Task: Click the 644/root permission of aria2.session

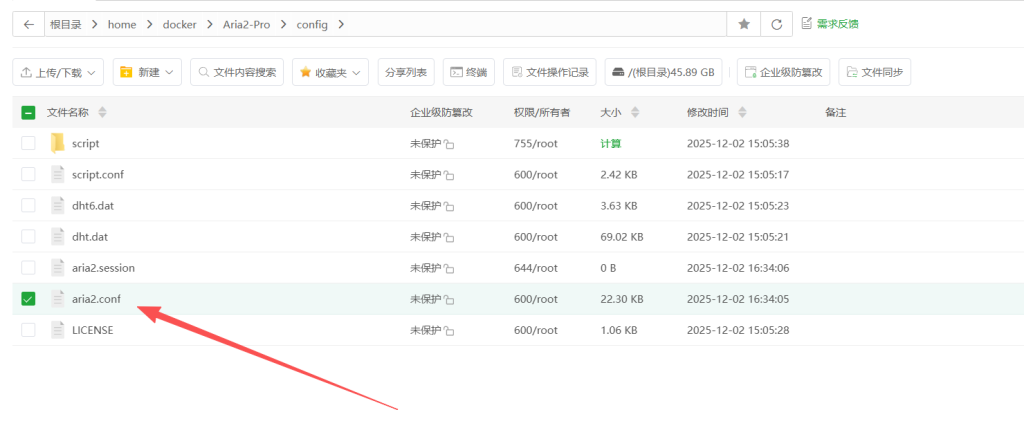Action: coord(536,268)
